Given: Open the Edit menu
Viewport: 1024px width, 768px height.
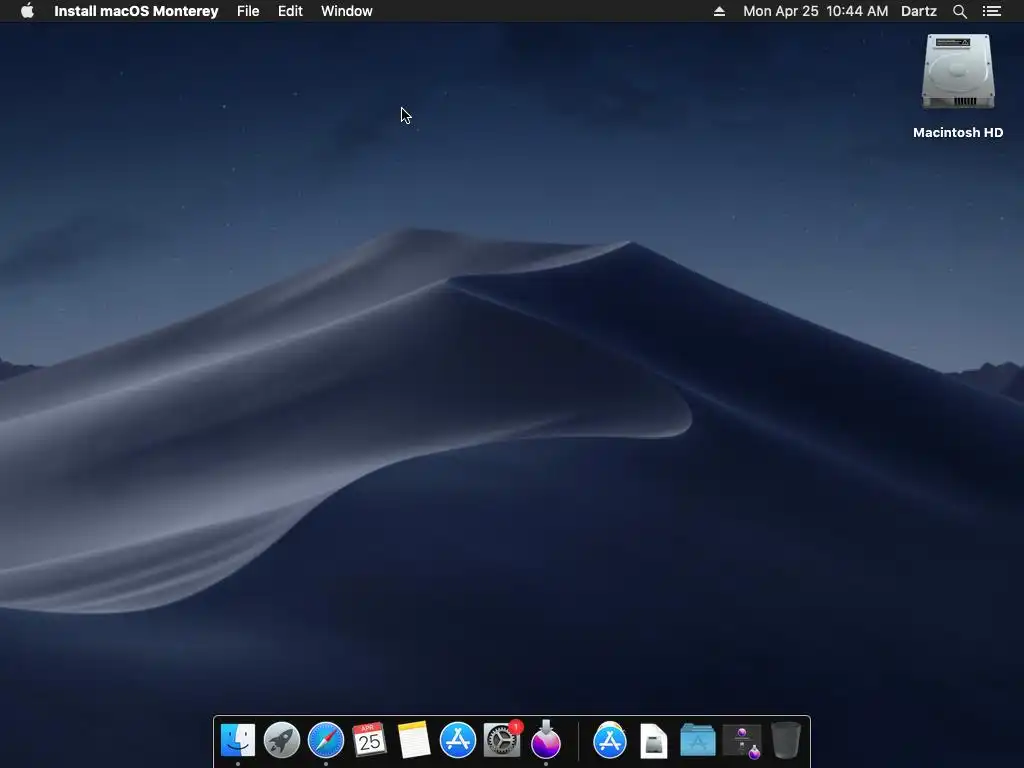Looking at the screenshot, I should pyautogui.click(x=290, y=11).
